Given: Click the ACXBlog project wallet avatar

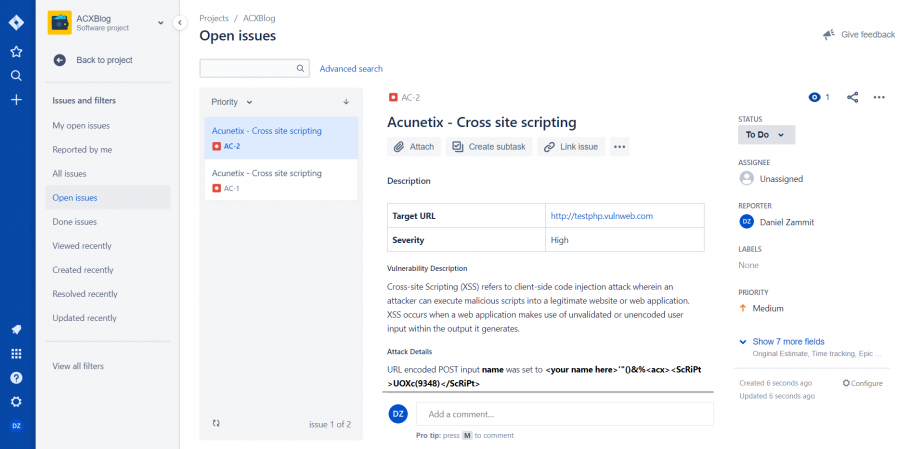Looking at the screenshot, I should coord(60,23).
